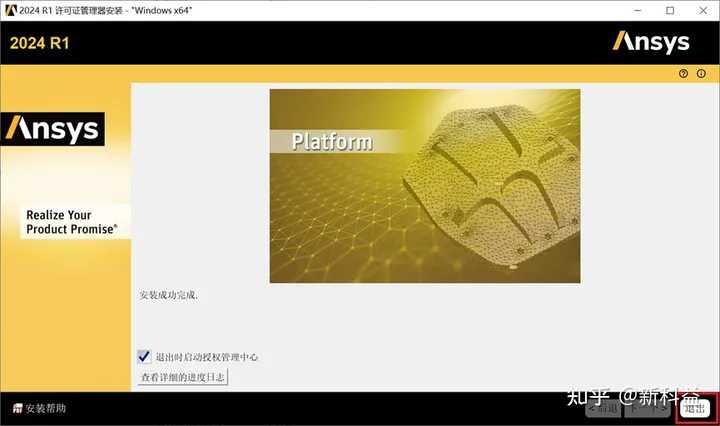The height and width of the screenshot is (426, 720).
Task: Click the Platform banner image
Action: pyautogui.click(x=425, y=186)
